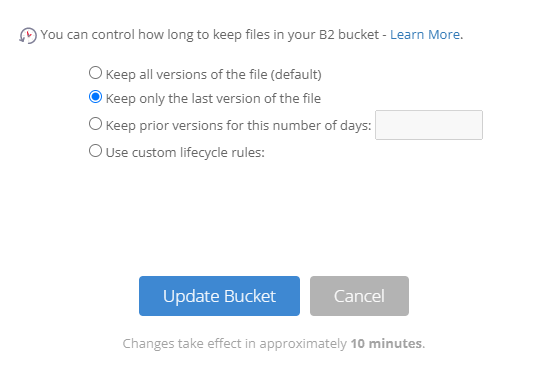This screenshot has width=558, height=379.
Task: Select Keep only the last version radio
Action: [x=95, y=97]
